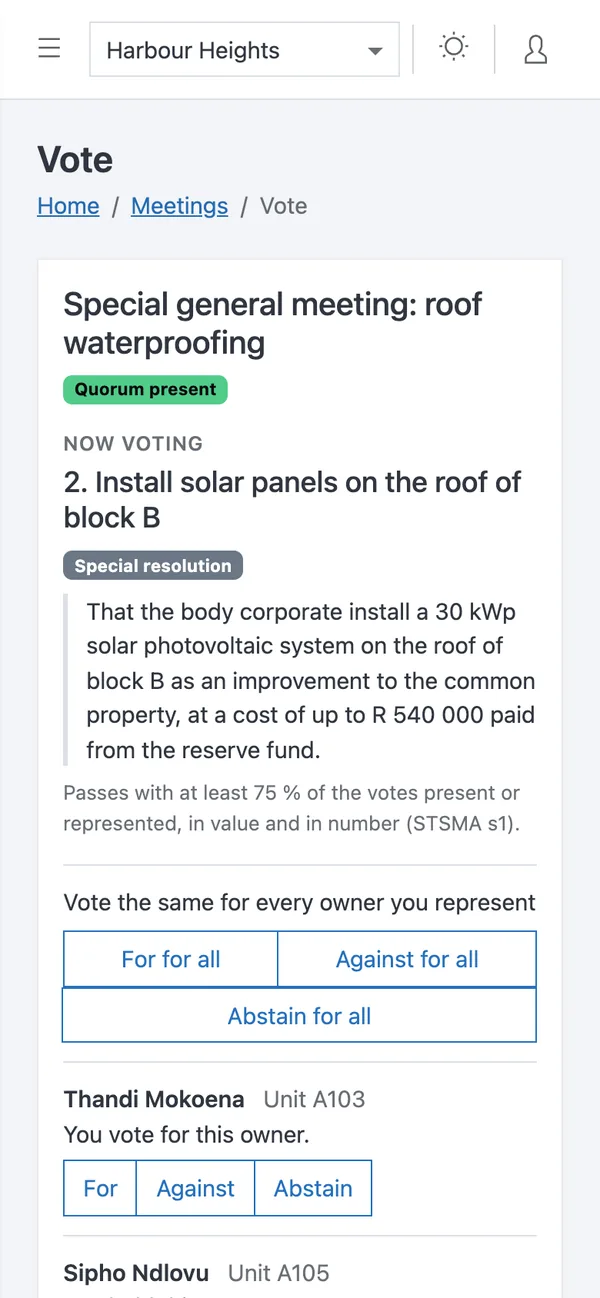Click the Sipho Ndlovu owner name
This screenshot has width=600, height=1298.
137,1273
